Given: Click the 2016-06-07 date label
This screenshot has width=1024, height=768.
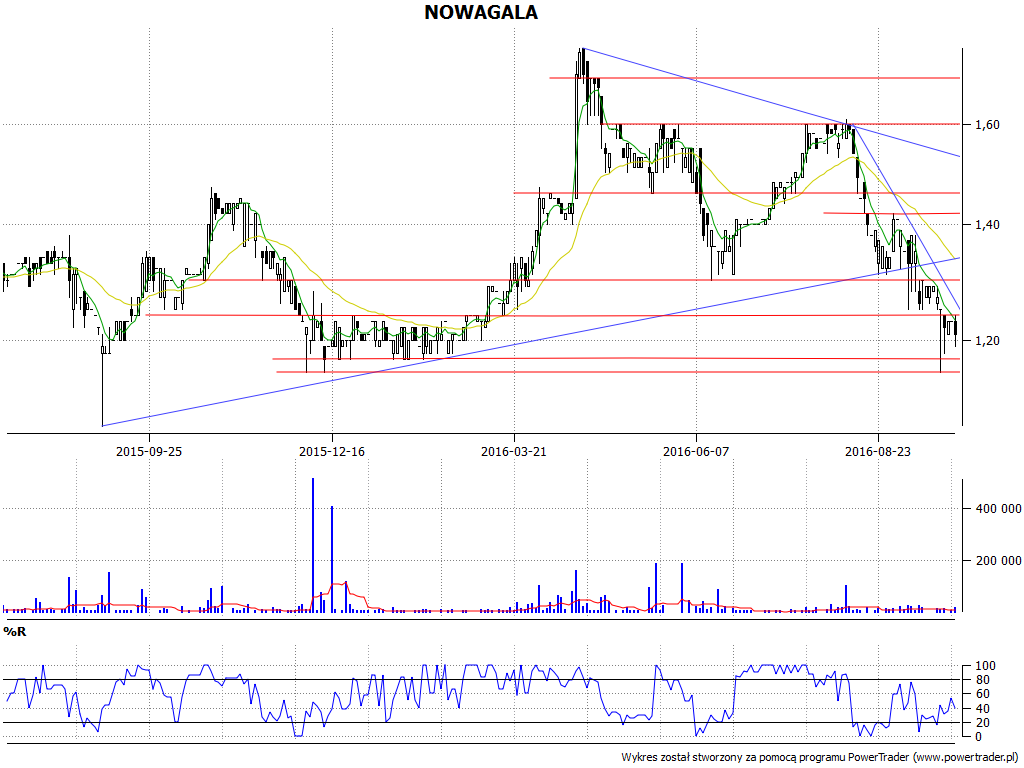Looking at the screenshot, I should [696, 451].
